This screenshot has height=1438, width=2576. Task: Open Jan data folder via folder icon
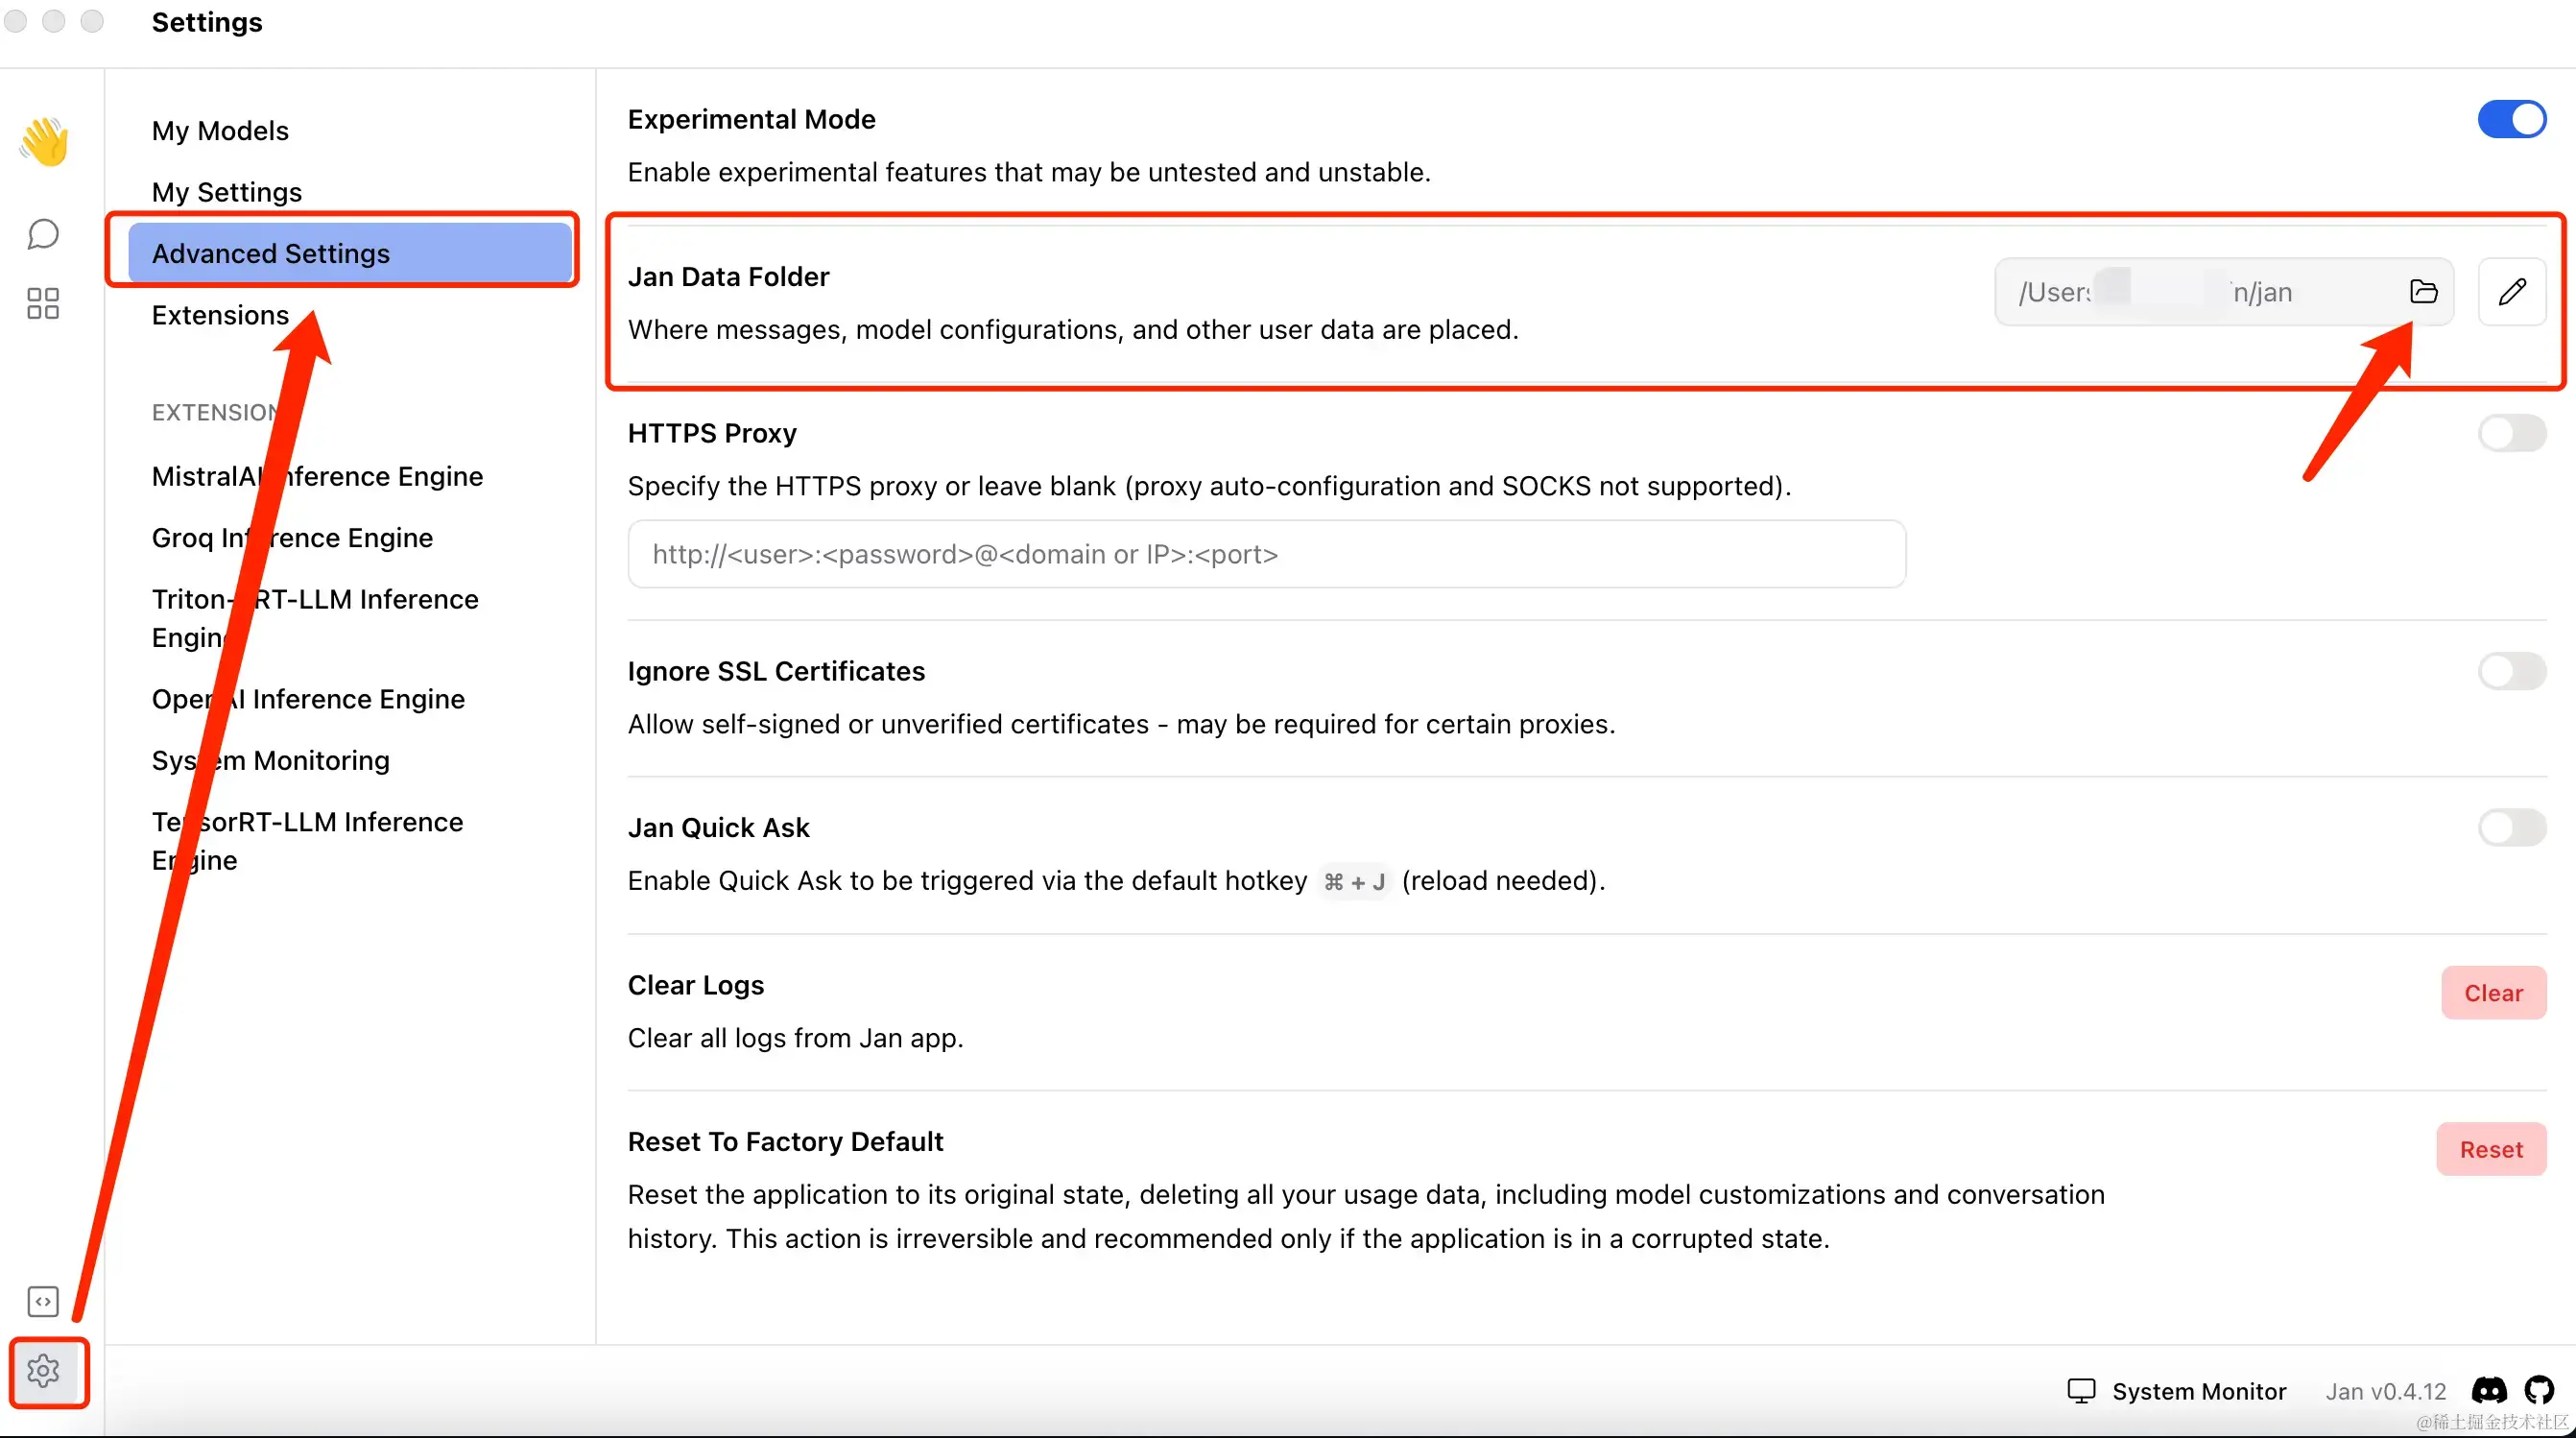(2423, 292)
